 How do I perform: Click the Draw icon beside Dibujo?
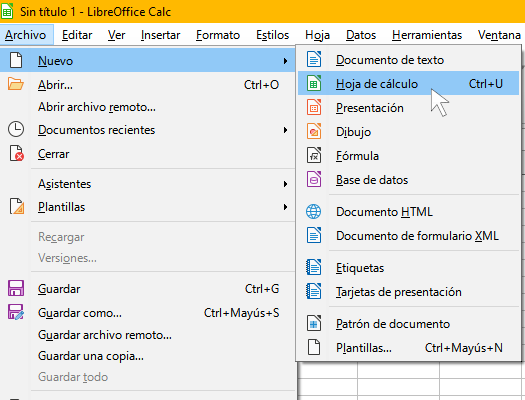coord(314,132)
